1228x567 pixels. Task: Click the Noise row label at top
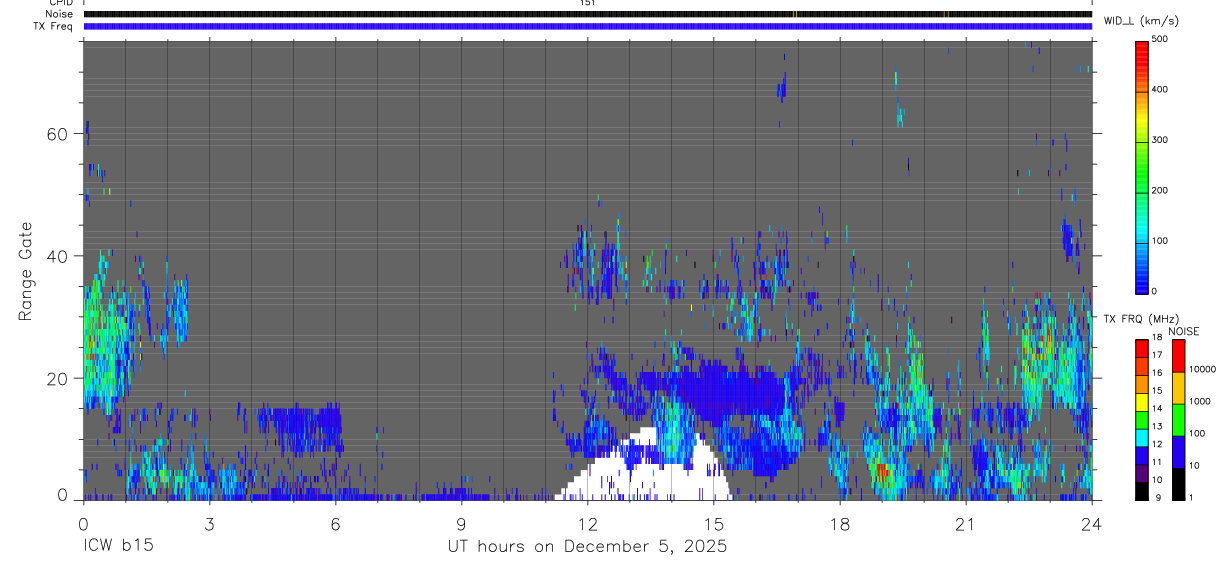(x=60, y=14)
